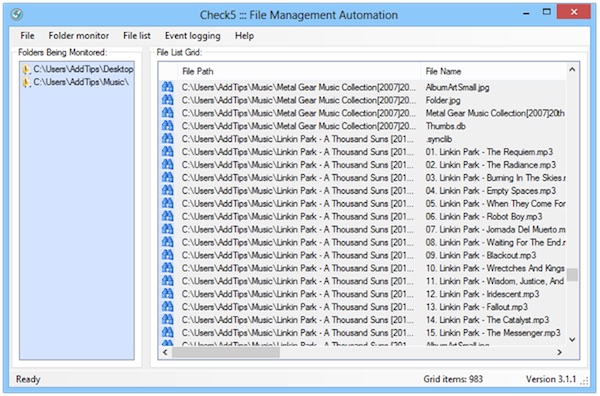
Task: Click binoculars icon for AlbumArtSmall.jpg Metal Gear row
Action: pyautogui.click(x=167, y=87)
